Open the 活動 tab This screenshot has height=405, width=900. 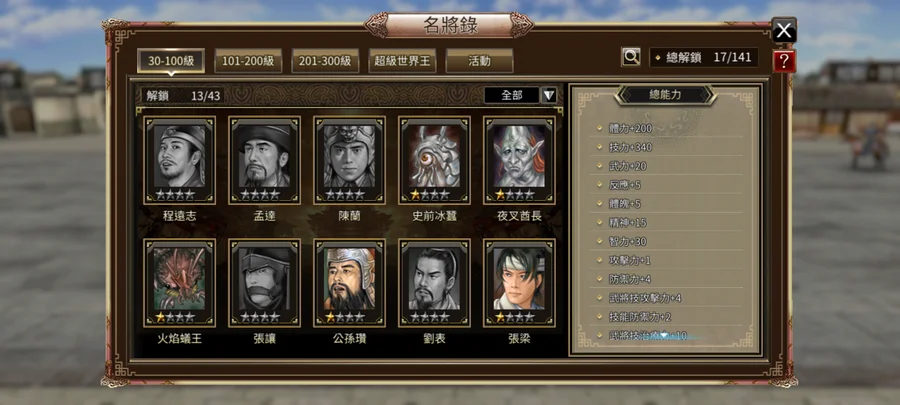pos(479,61)
